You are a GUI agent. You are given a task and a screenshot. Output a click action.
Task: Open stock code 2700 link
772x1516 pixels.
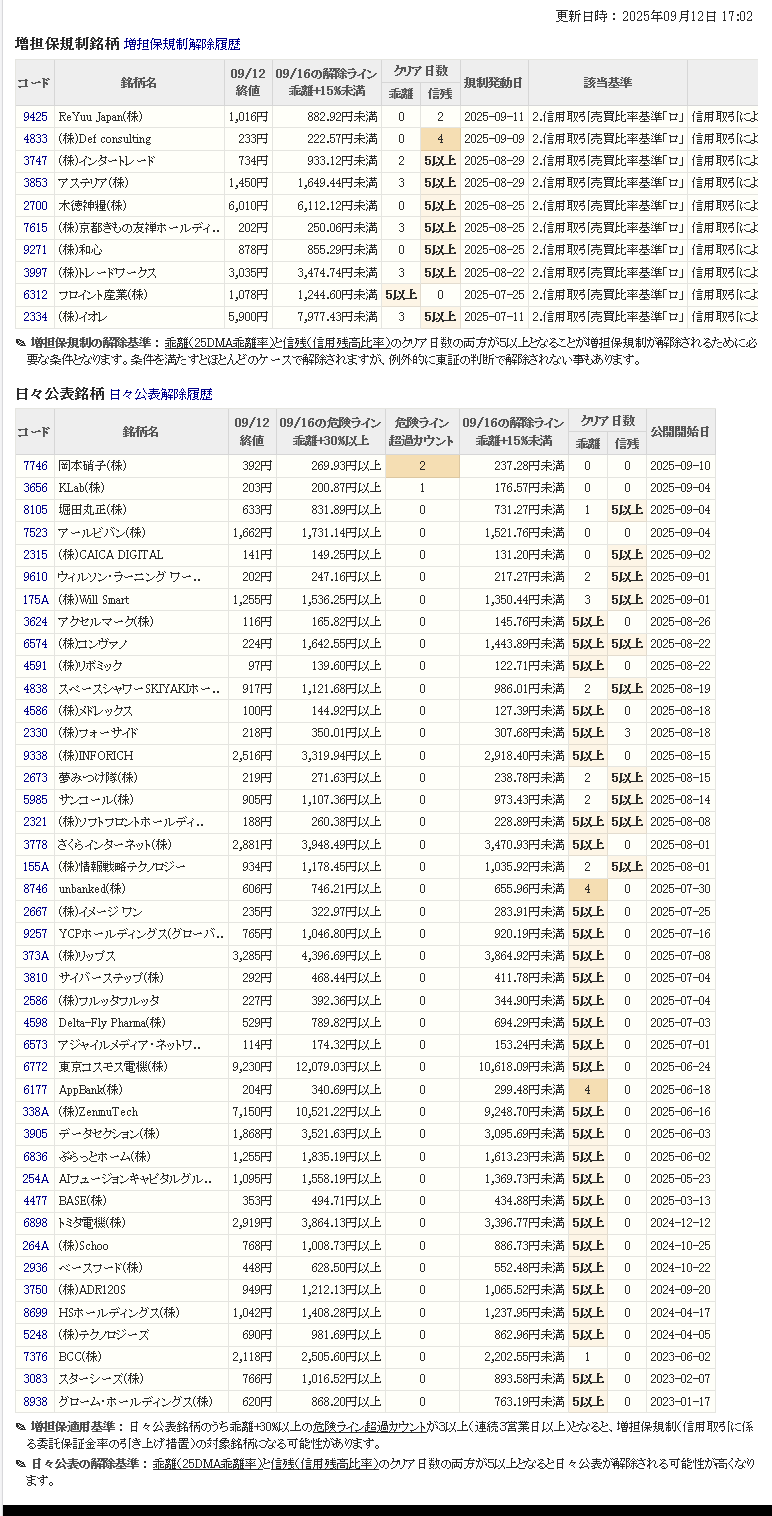tap(35, 206)
